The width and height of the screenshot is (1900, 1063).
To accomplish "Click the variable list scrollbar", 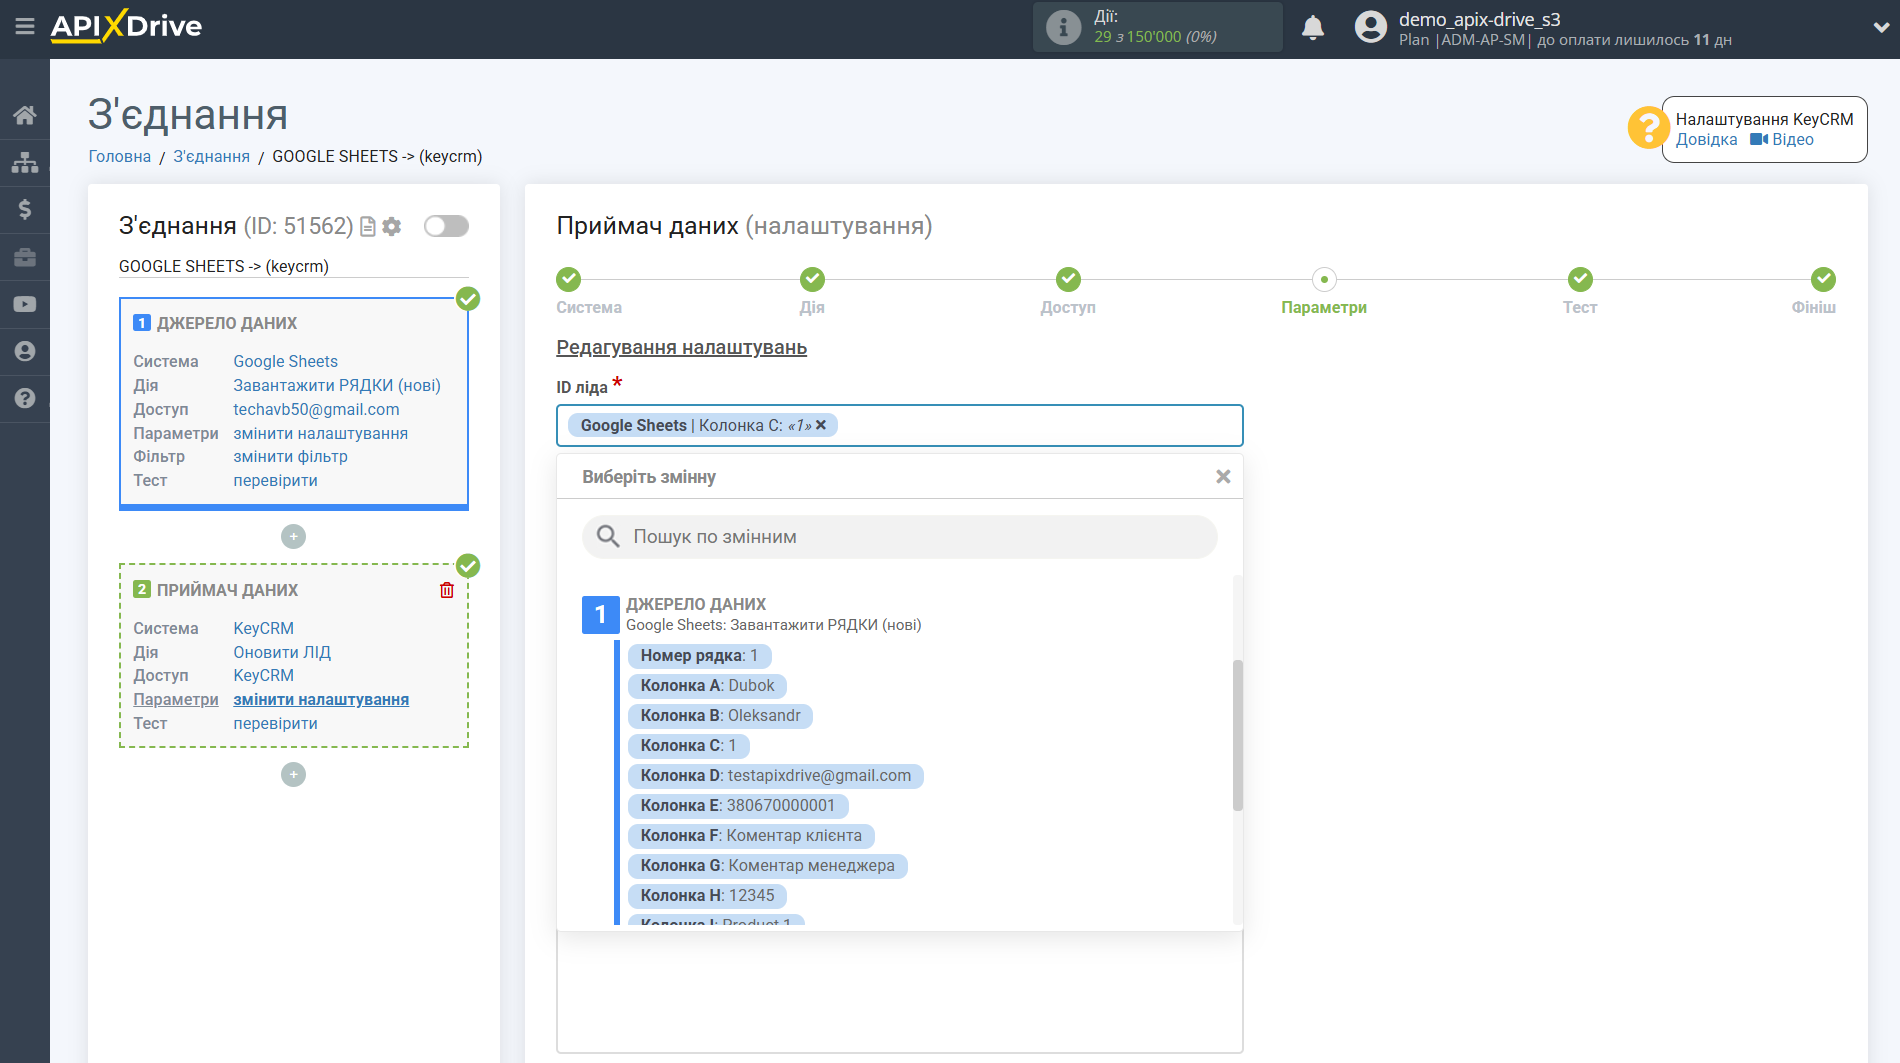I will click(x=1238, y=735).
